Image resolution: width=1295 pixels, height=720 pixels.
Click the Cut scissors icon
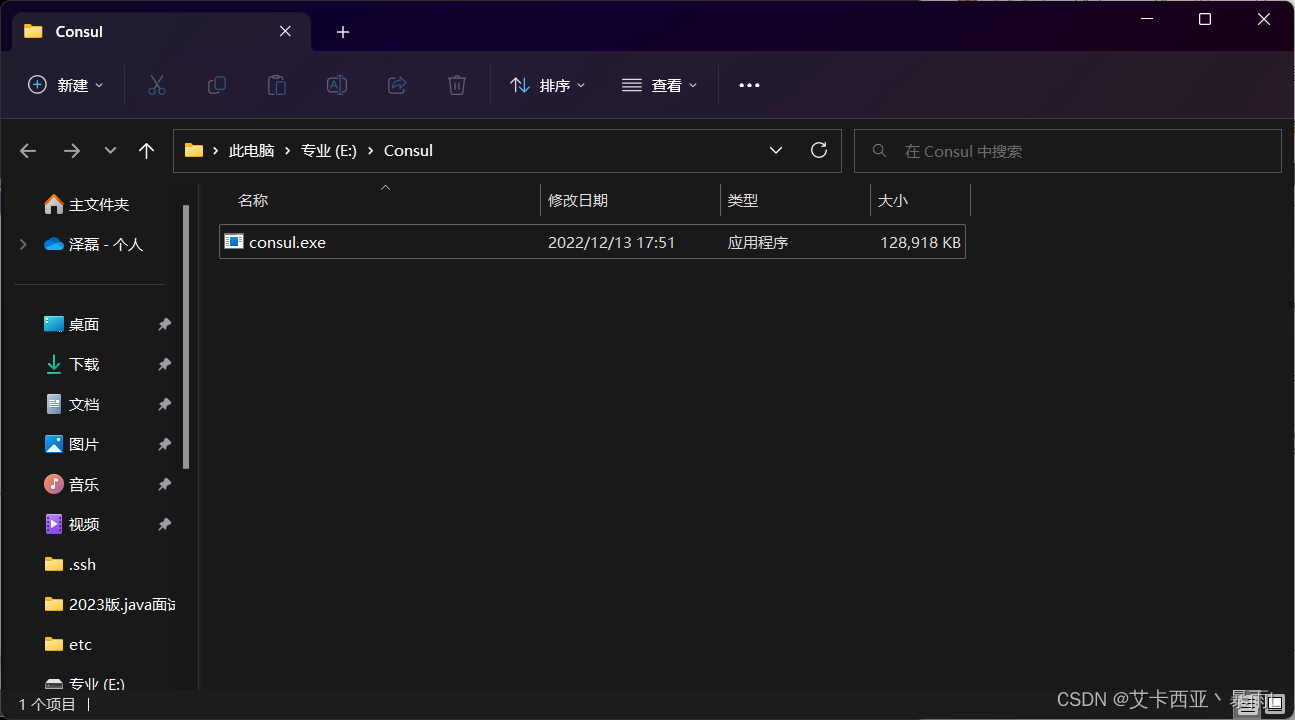point(156,85)
